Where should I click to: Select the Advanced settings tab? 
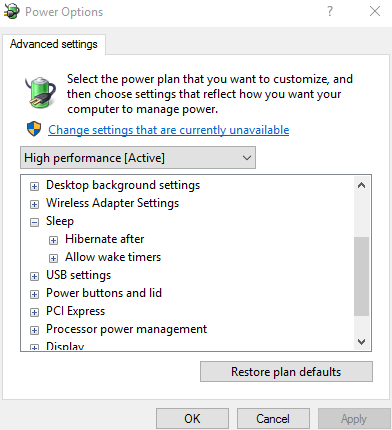[54, 44]
